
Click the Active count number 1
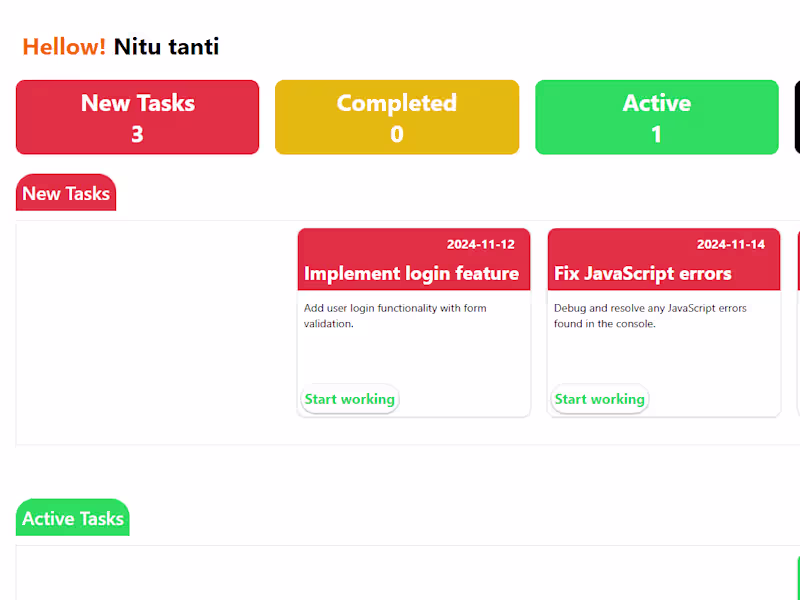[x=656, y=134]
